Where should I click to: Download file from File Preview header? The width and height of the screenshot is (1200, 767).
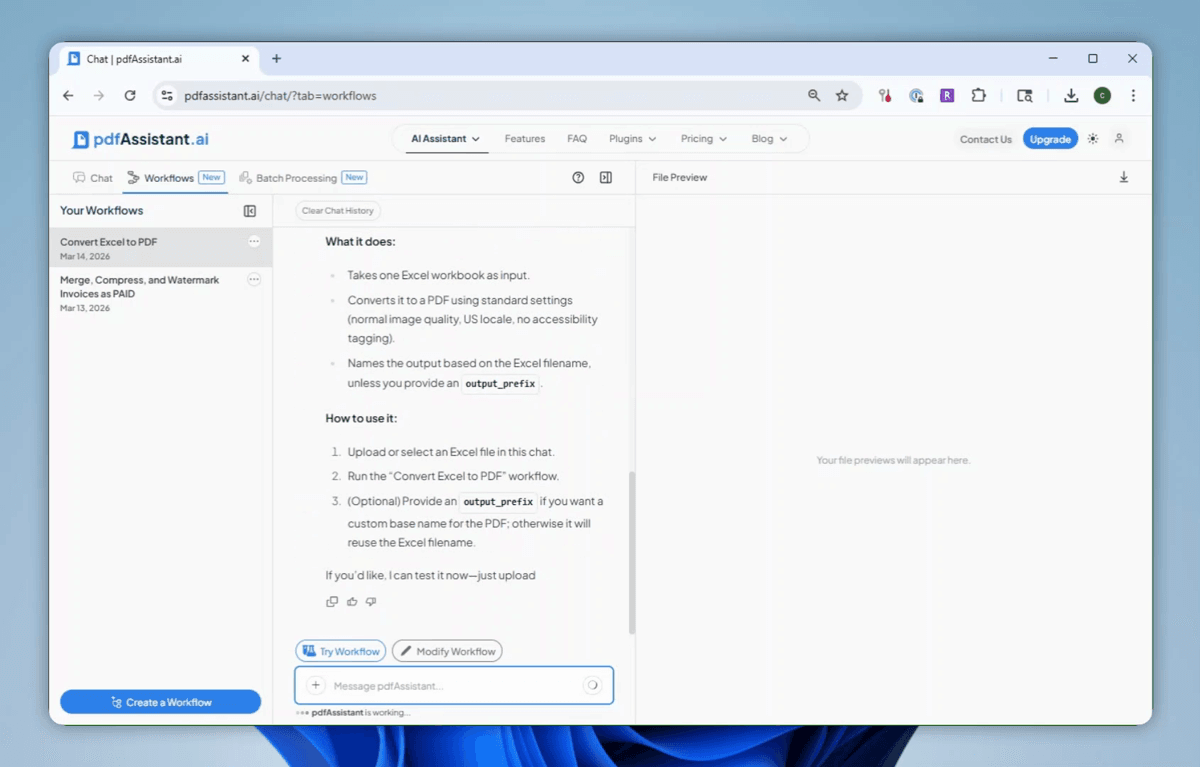tap(1123, 177)
